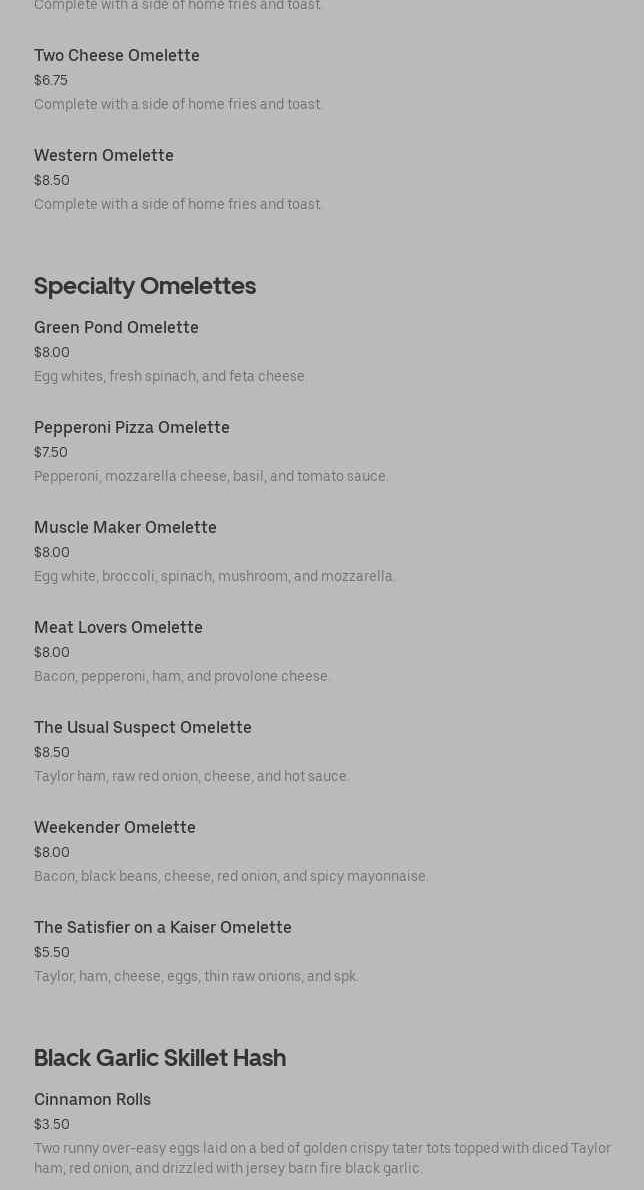Click the Taylor ham, raw red onion description
Viewport: 644px width, 1190px height.
[x=191, y=777]
